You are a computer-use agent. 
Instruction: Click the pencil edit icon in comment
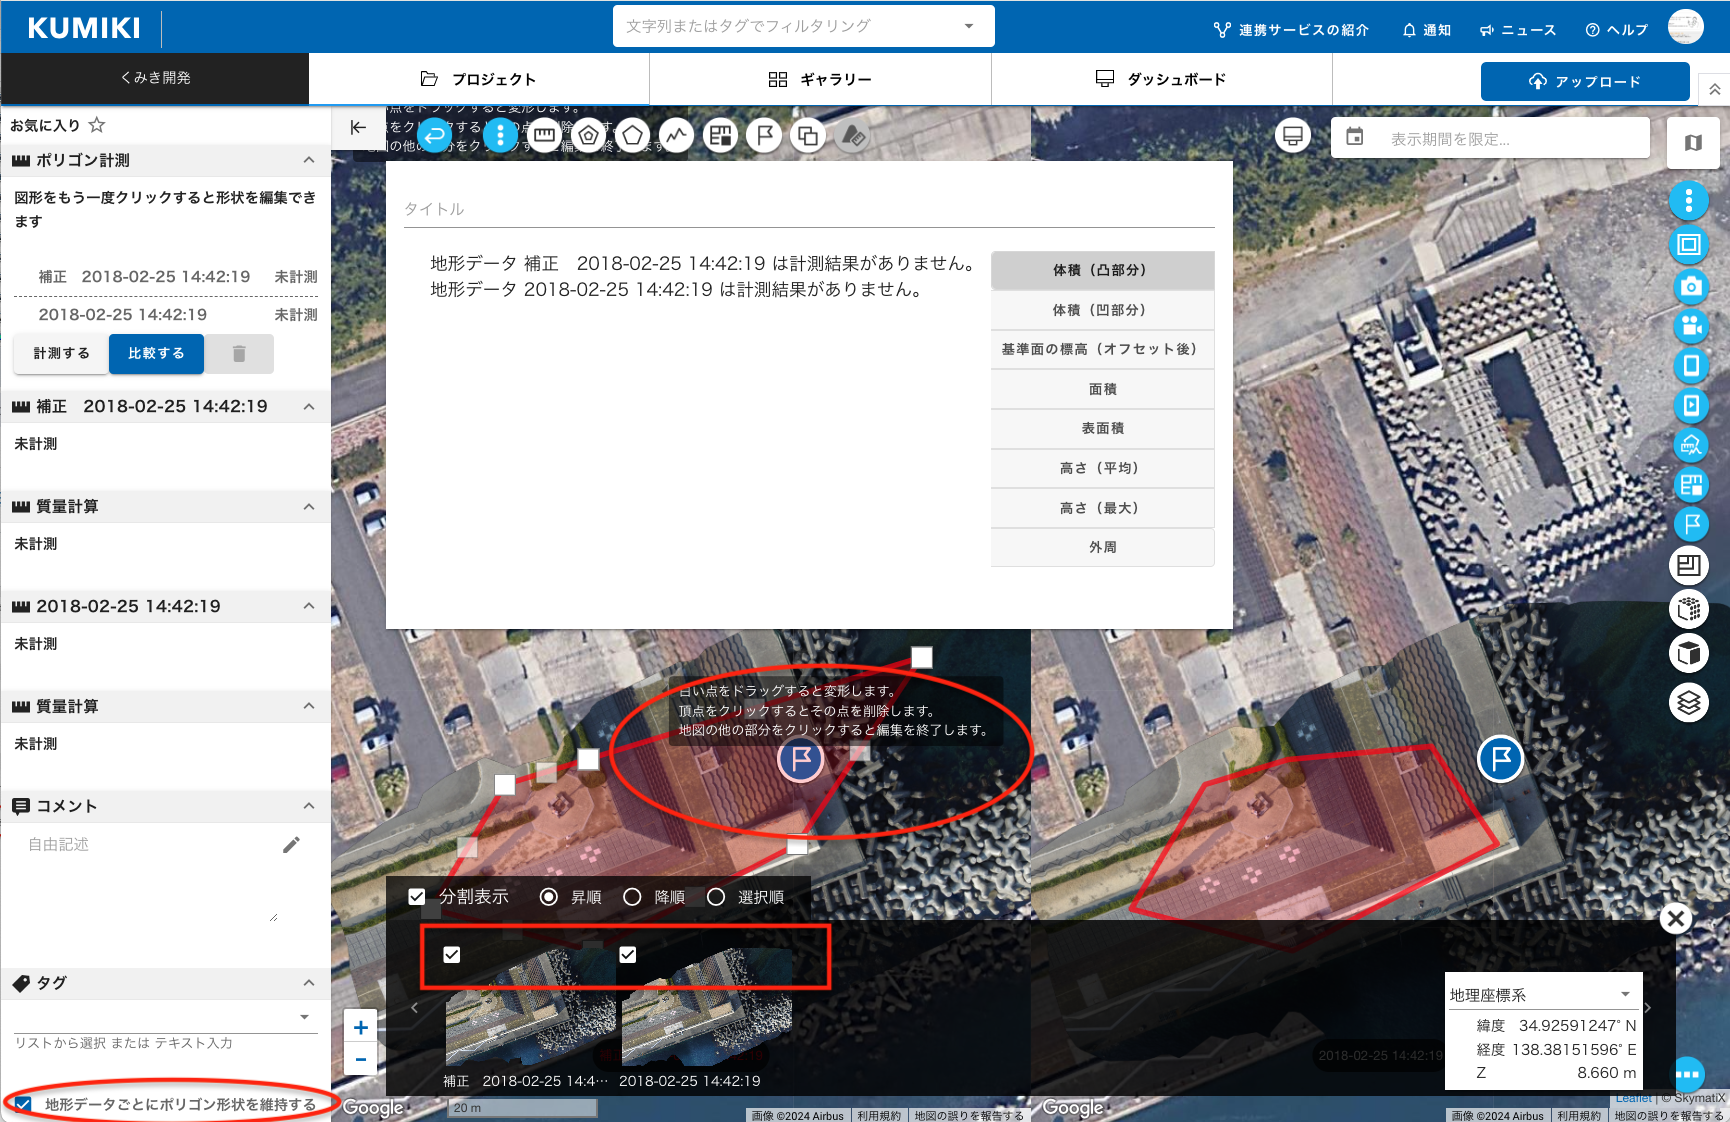click(x=291, y=845)
